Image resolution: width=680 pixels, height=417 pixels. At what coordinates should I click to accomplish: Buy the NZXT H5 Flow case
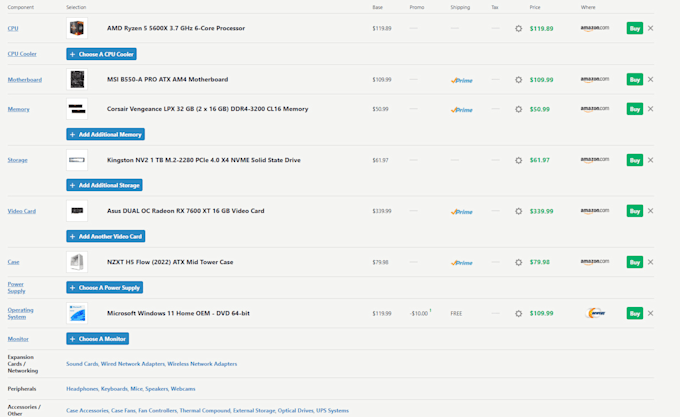(x=634, y=262)
